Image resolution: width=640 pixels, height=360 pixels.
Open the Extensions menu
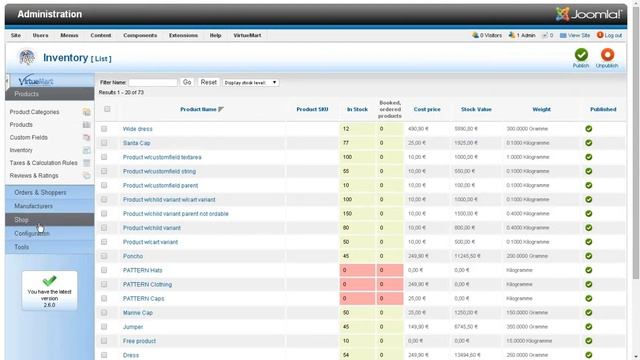click(183, 36)
